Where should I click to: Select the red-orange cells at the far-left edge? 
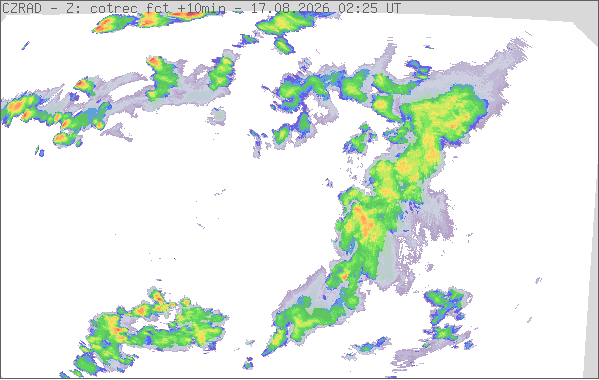pos(19,109)
